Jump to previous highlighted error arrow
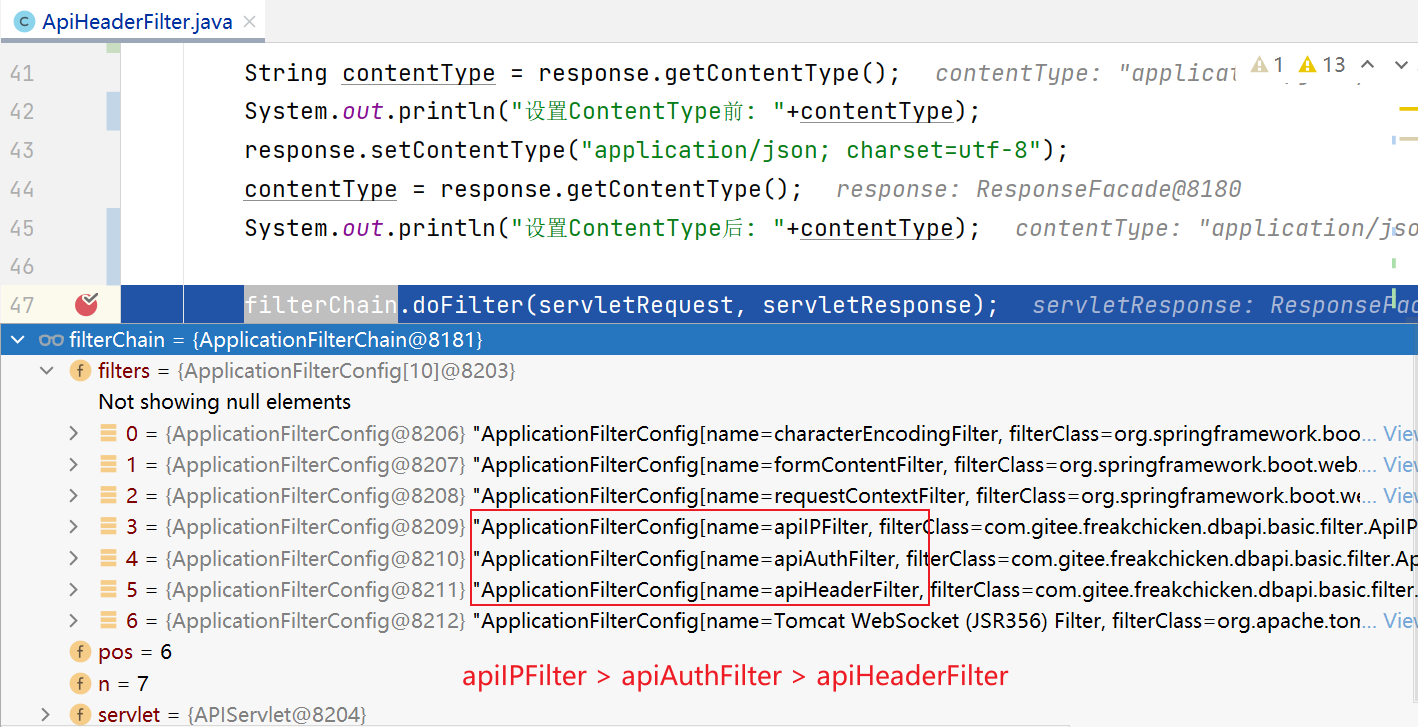Viewport: 1418px width, 727px height. 1369,65
